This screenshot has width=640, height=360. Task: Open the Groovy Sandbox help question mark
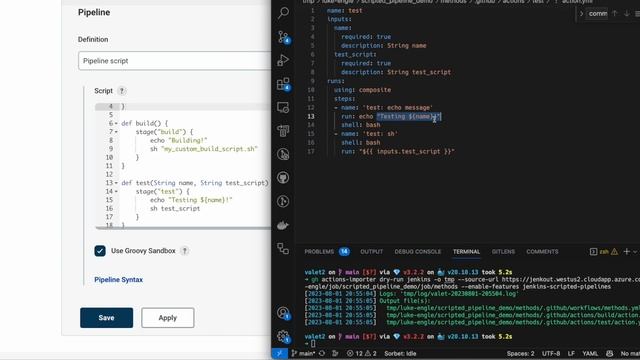[184, 251]
